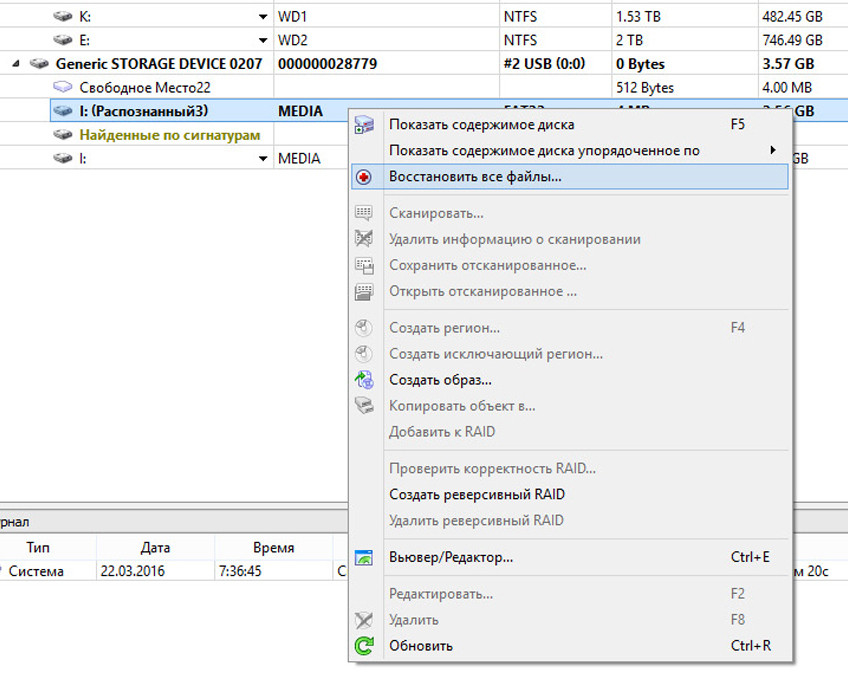
Task: Click the "Время" column header in the log
Action: [x=273, y=548]
